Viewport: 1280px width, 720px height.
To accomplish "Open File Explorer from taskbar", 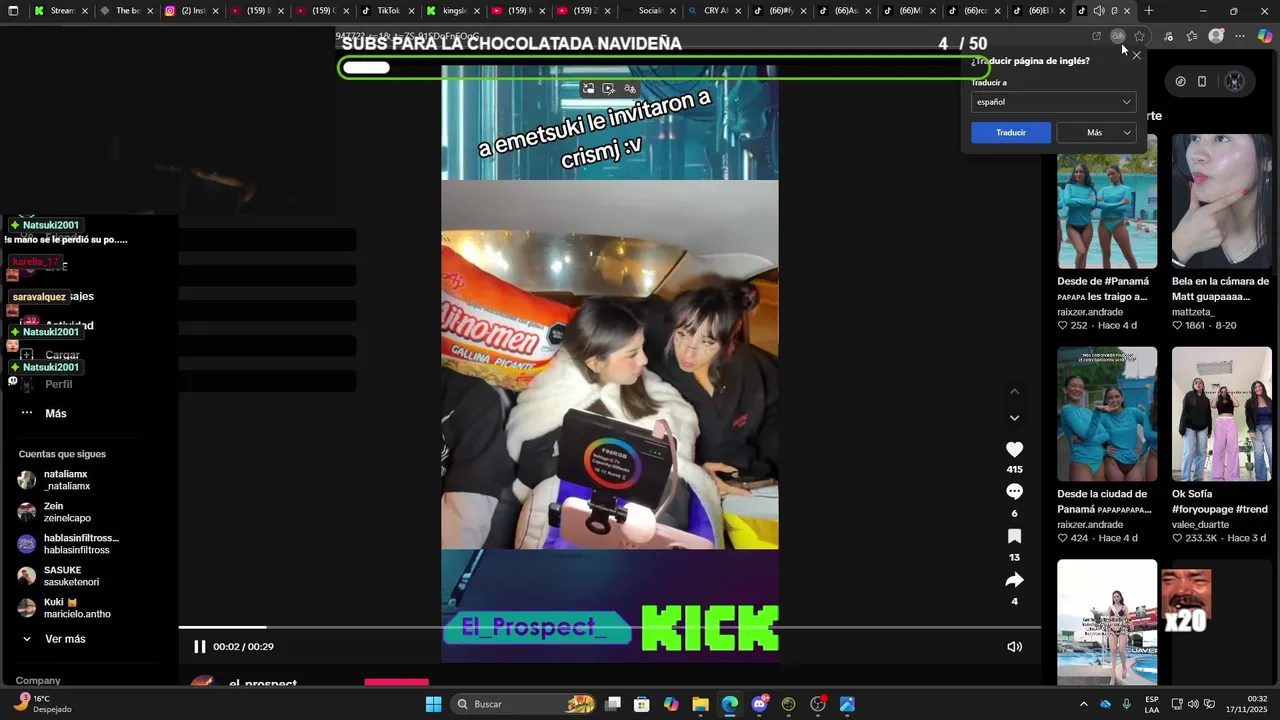I will point(700,704).
